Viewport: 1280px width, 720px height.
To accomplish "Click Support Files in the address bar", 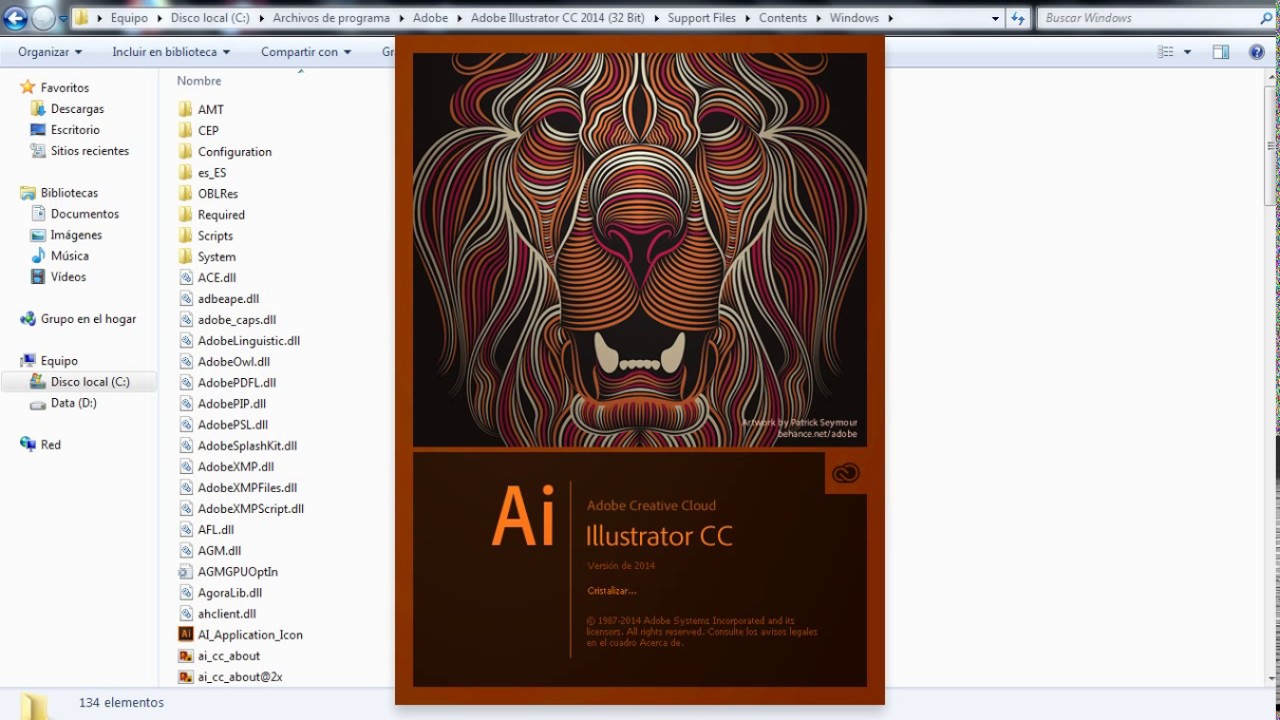I will tap(701, 18).
